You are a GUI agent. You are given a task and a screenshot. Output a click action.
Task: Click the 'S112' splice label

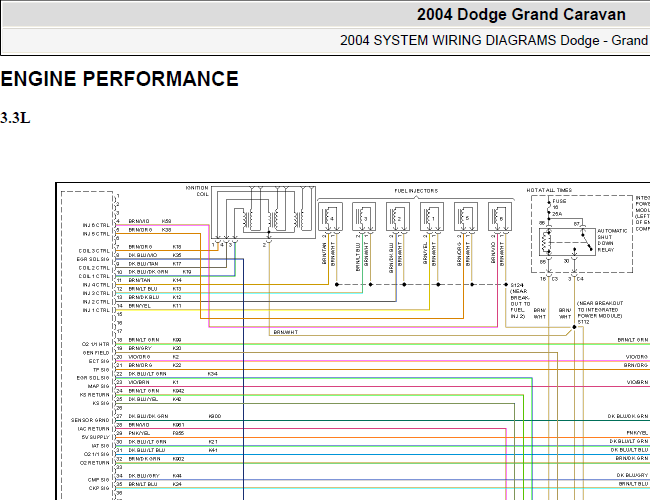tap(583, 322)
